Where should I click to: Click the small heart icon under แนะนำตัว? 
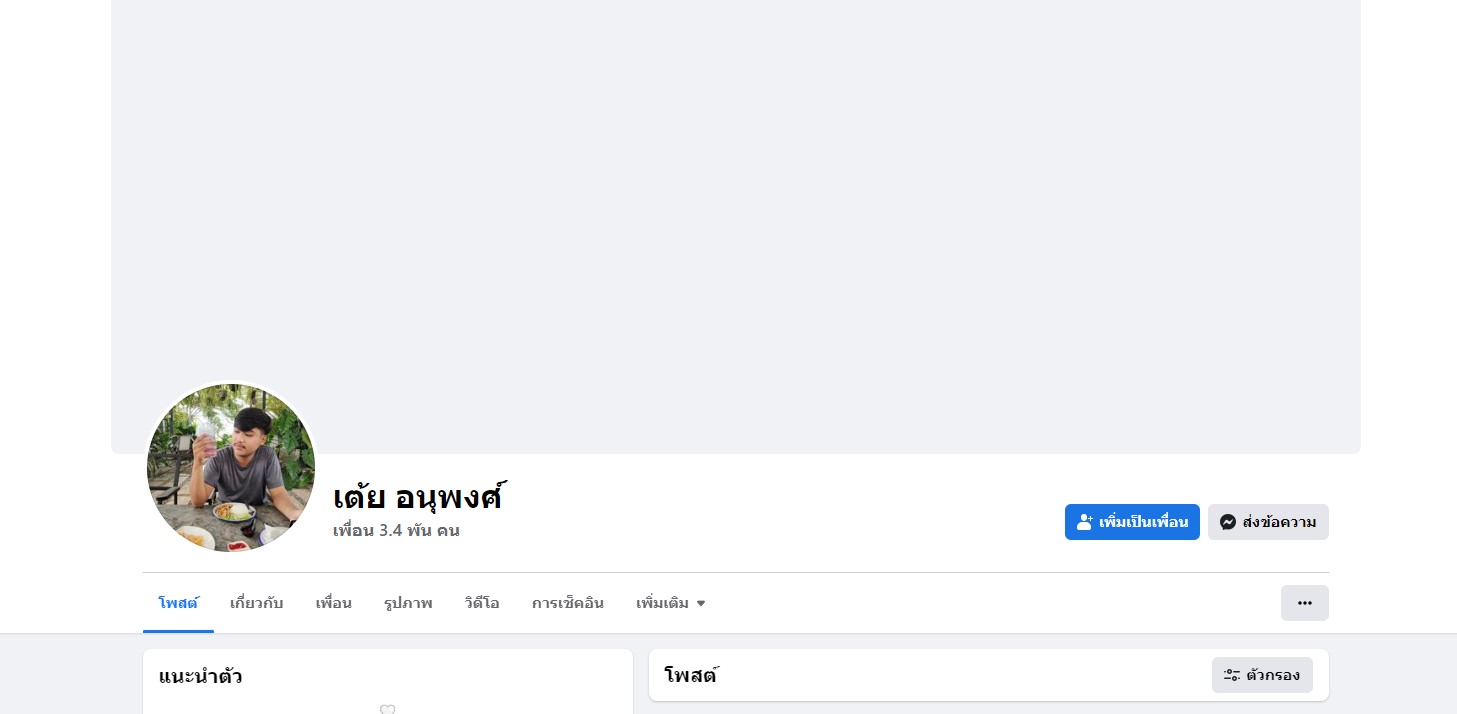coord(388,709)
